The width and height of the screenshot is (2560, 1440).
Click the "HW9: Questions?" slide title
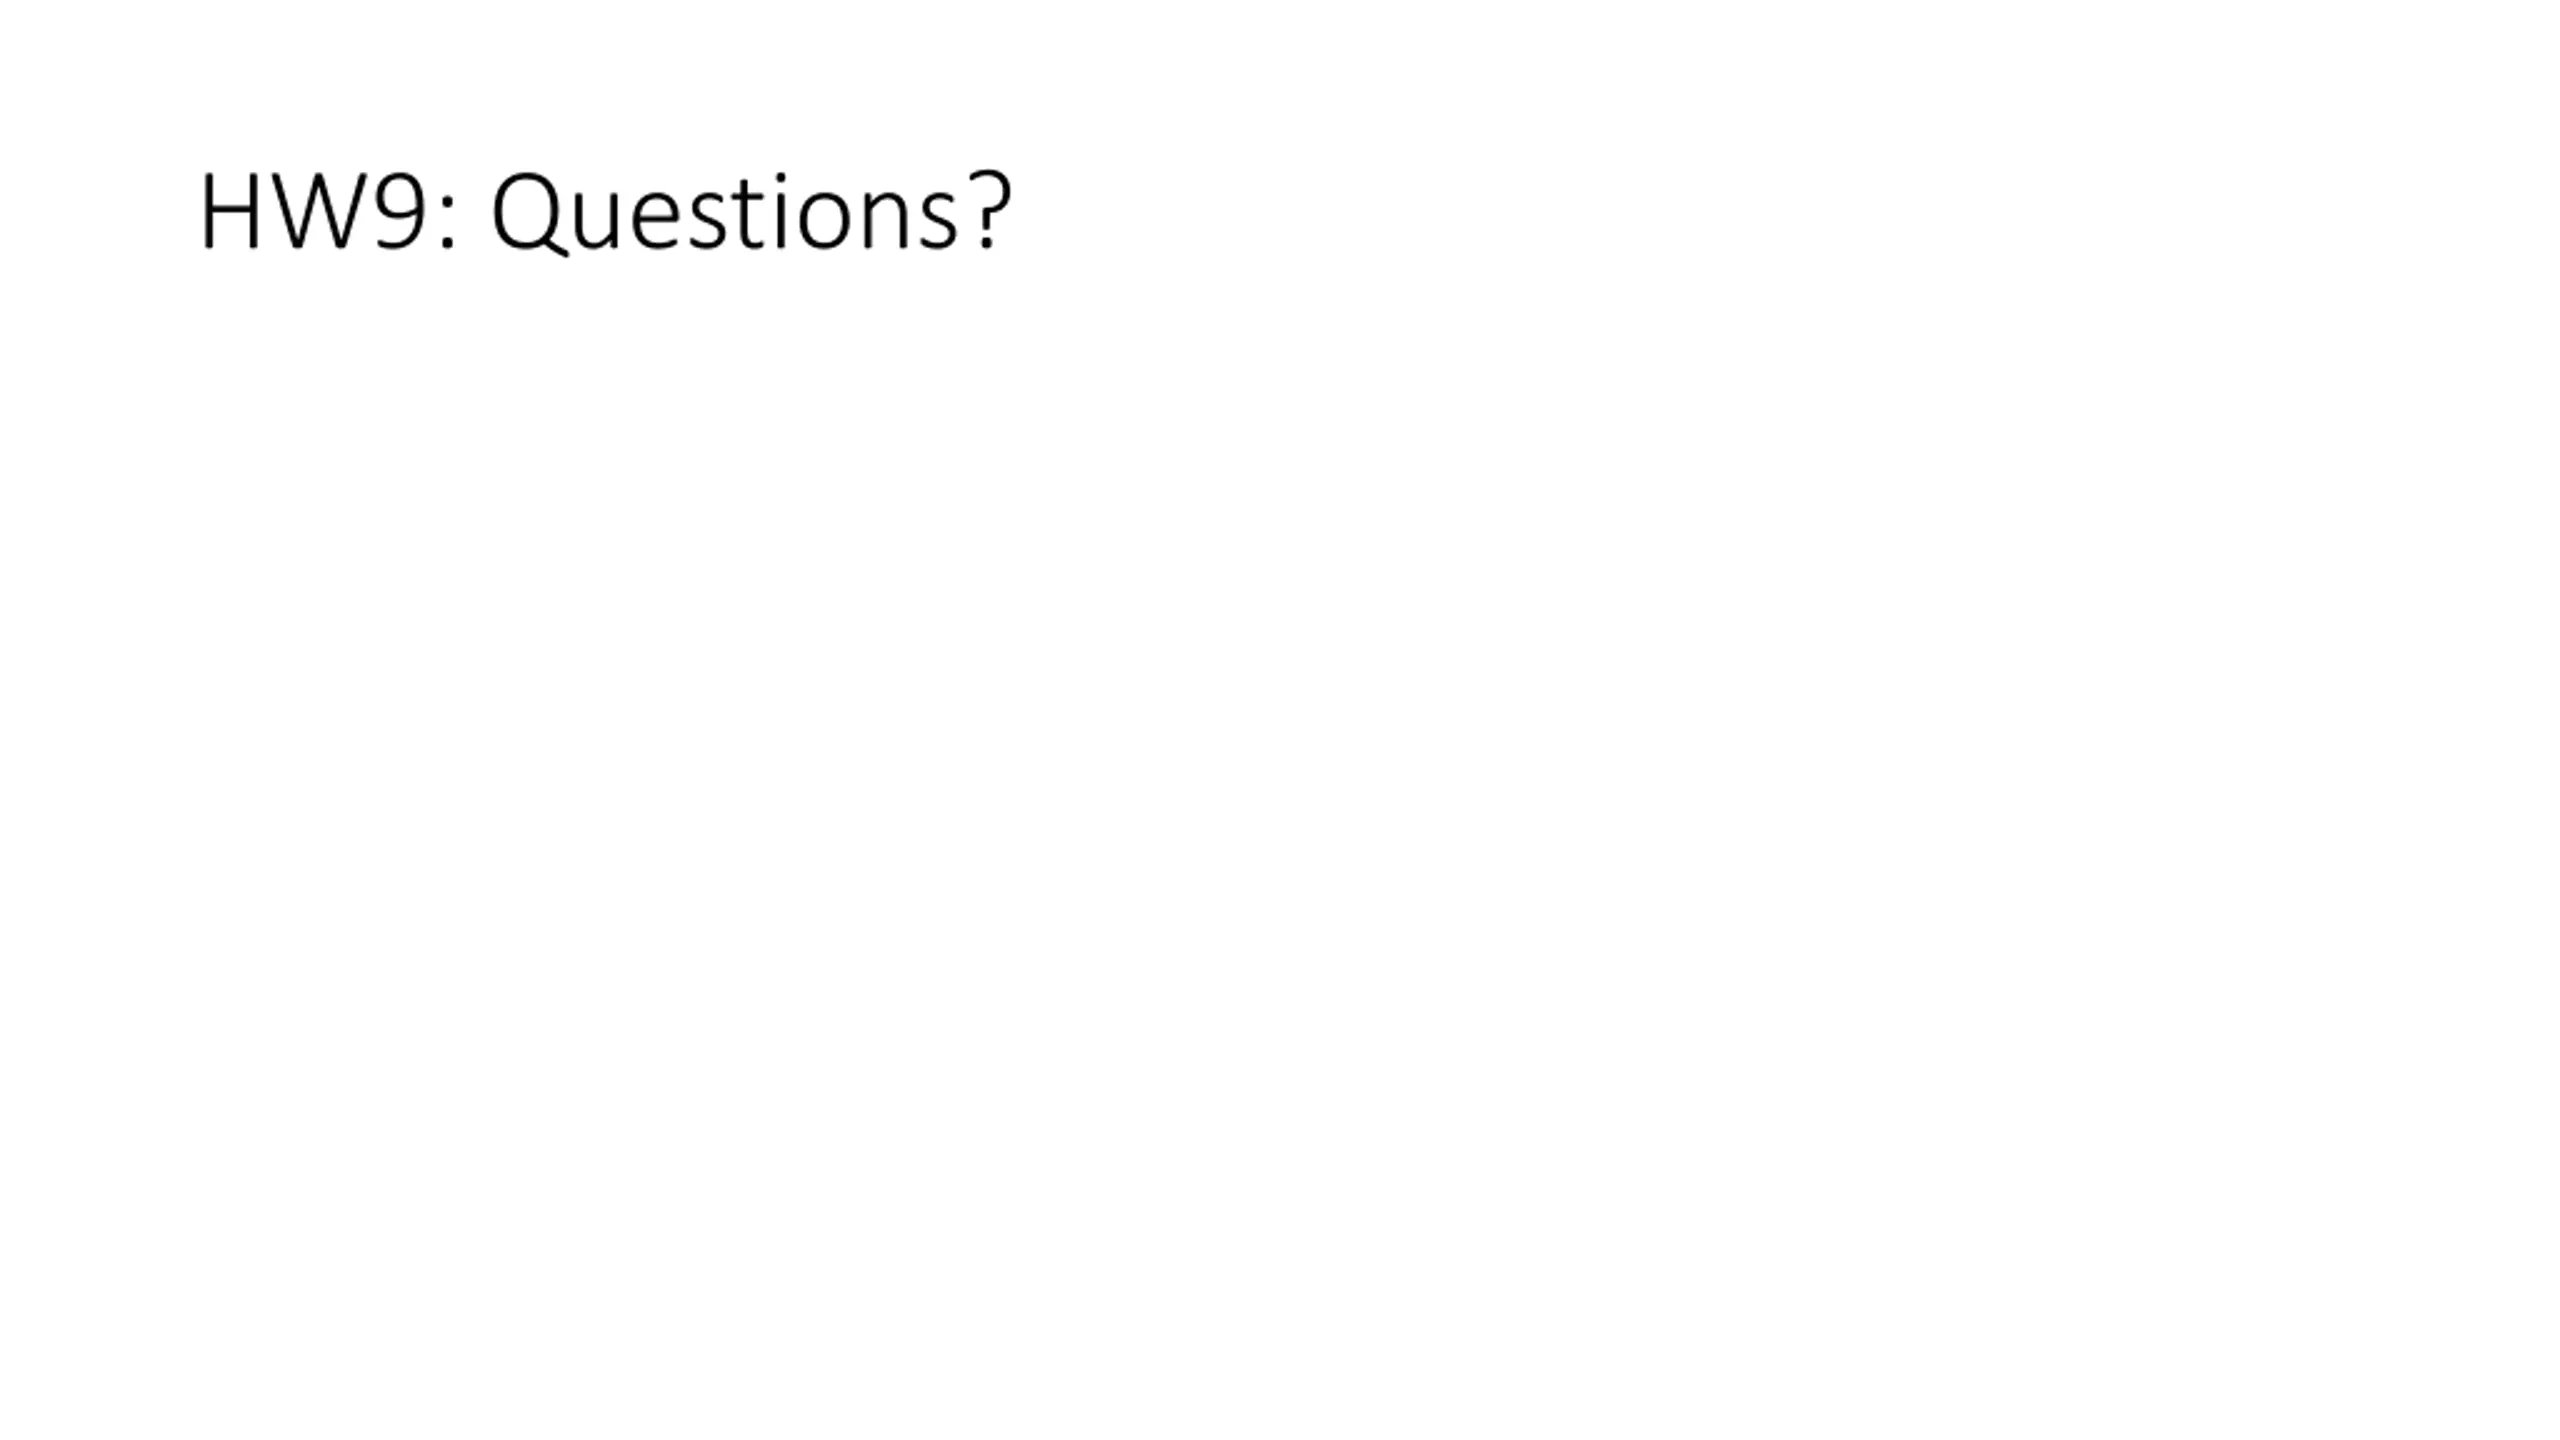point(606,212)
